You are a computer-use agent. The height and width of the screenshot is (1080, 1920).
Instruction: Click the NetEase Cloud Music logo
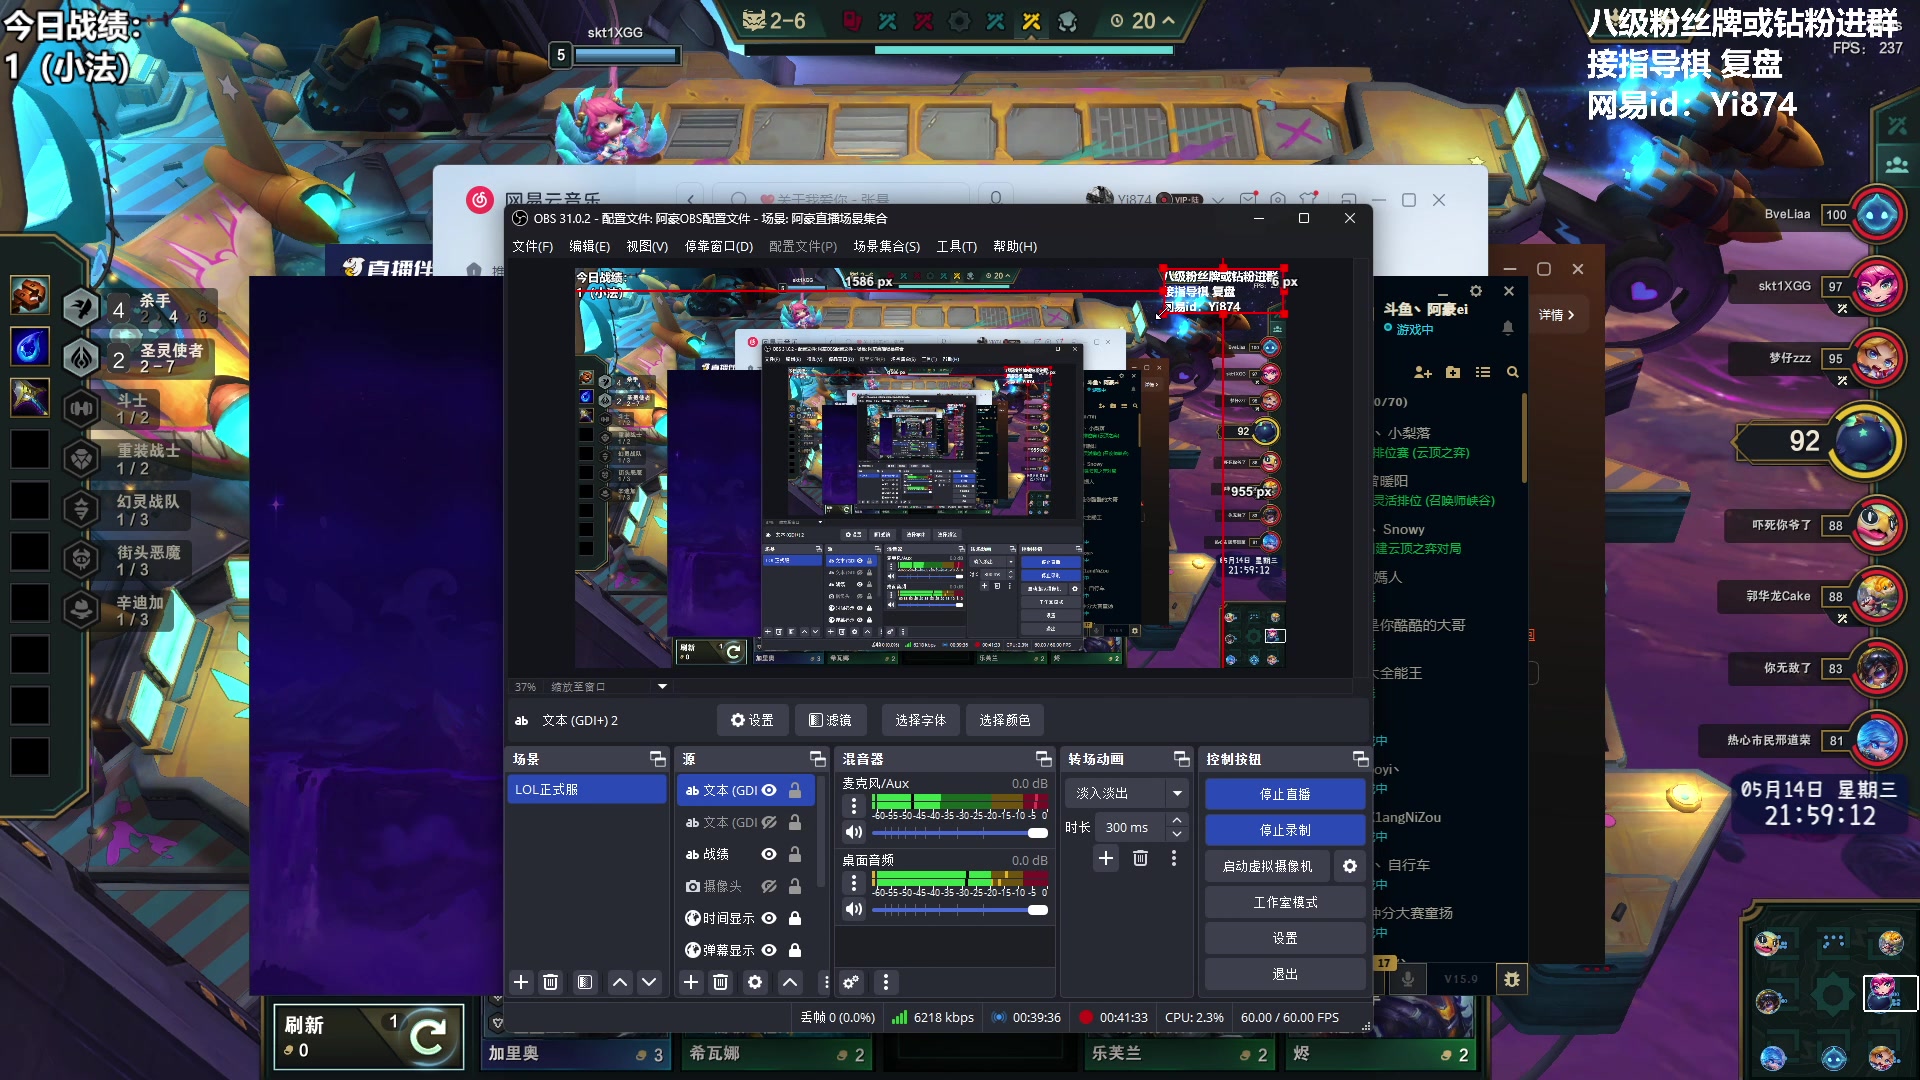(480, 199)
